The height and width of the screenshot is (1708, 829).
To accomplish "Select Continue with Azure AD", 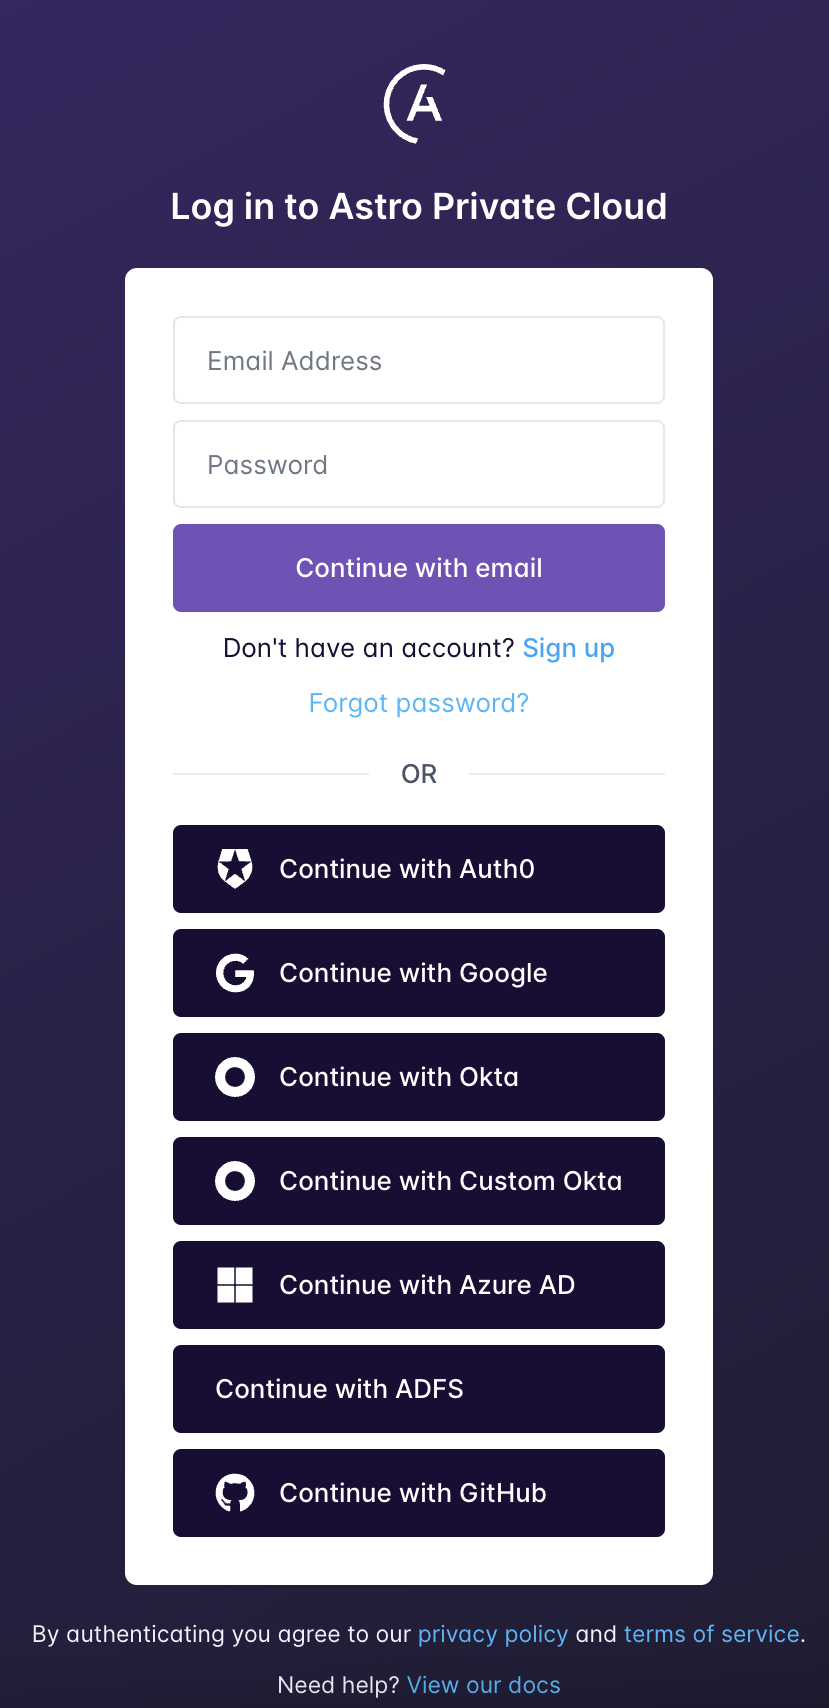I will (418, 1285).
